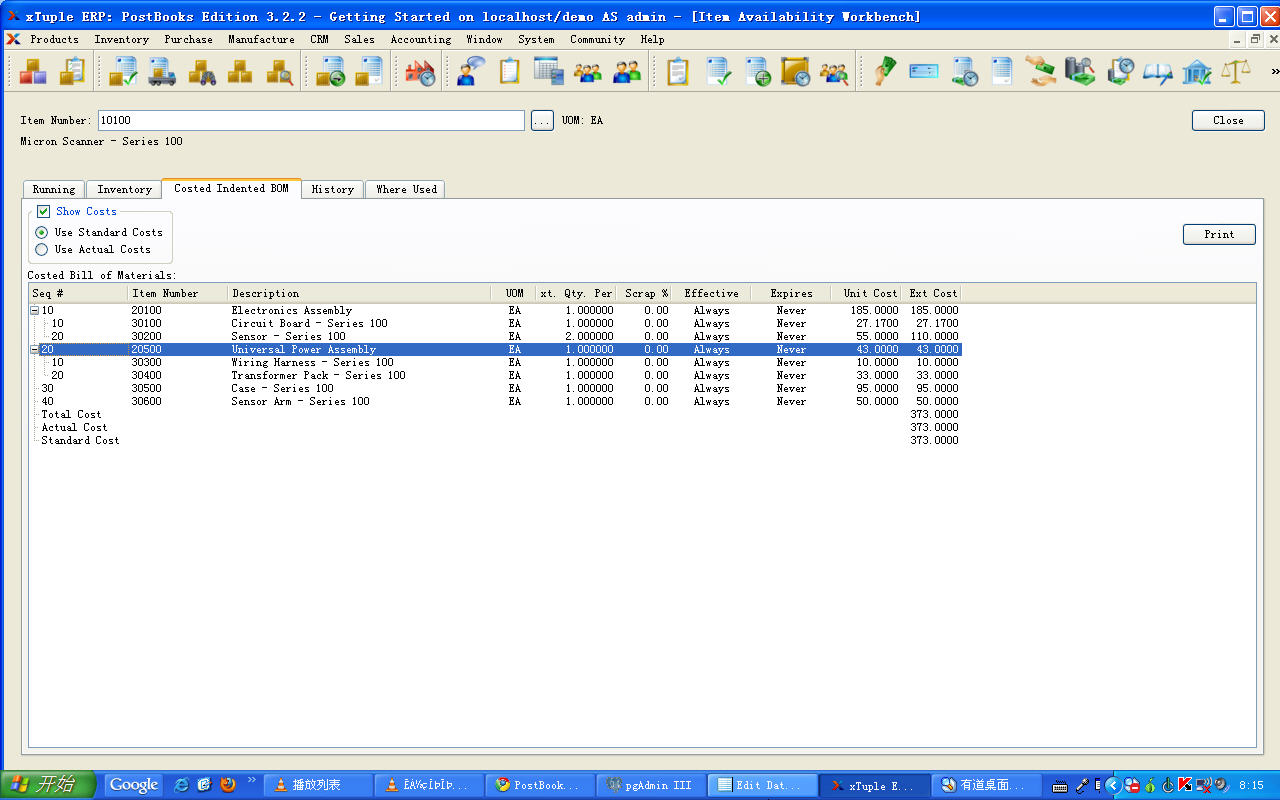Click the person with speech bubble icon
The image size is (1280, 800).
470,72
